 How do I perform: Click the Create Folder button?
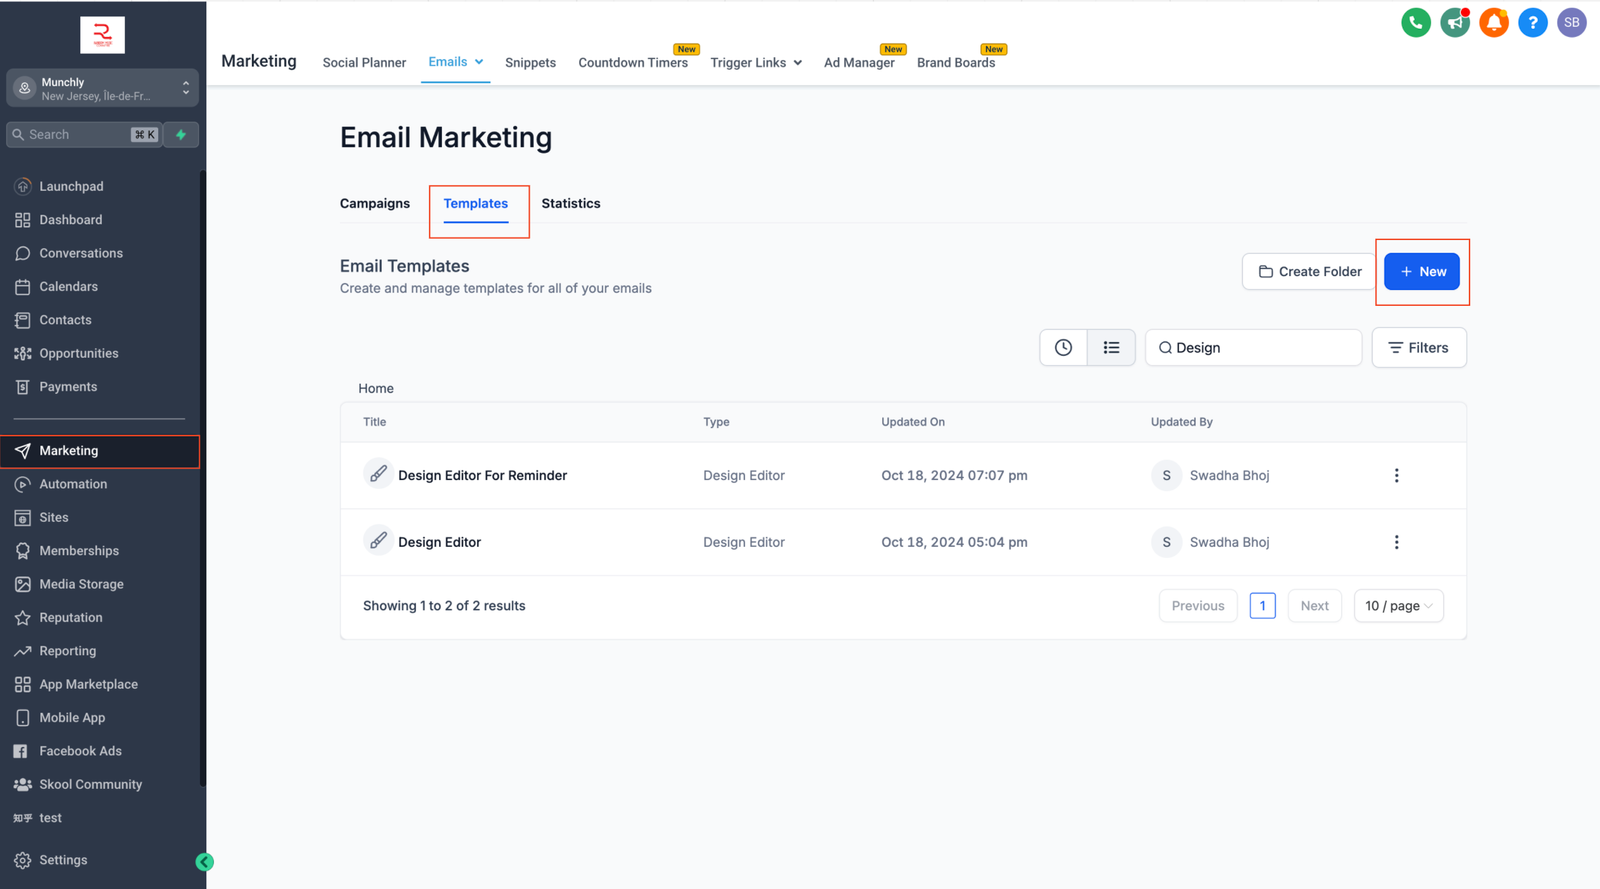click(x=1309, y=272)
